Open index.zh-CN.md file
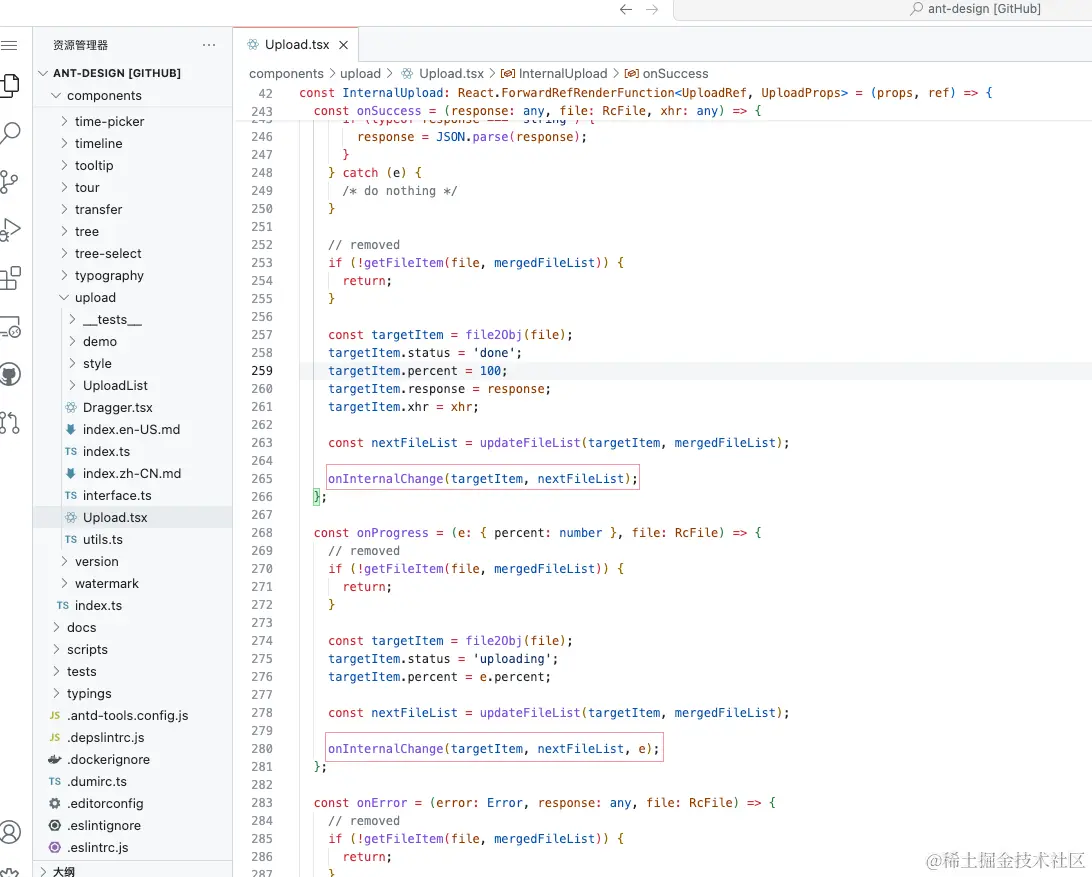Viewport: 1092px width, 877px height. [x=132, y=474]
